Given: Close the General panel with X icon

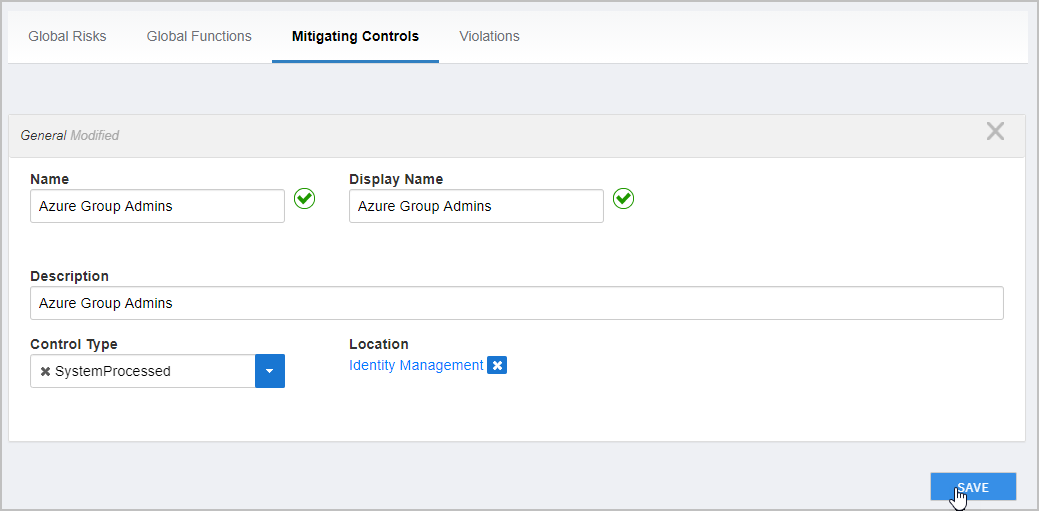Looking at the screenshot, I should [x=995, y=132].
